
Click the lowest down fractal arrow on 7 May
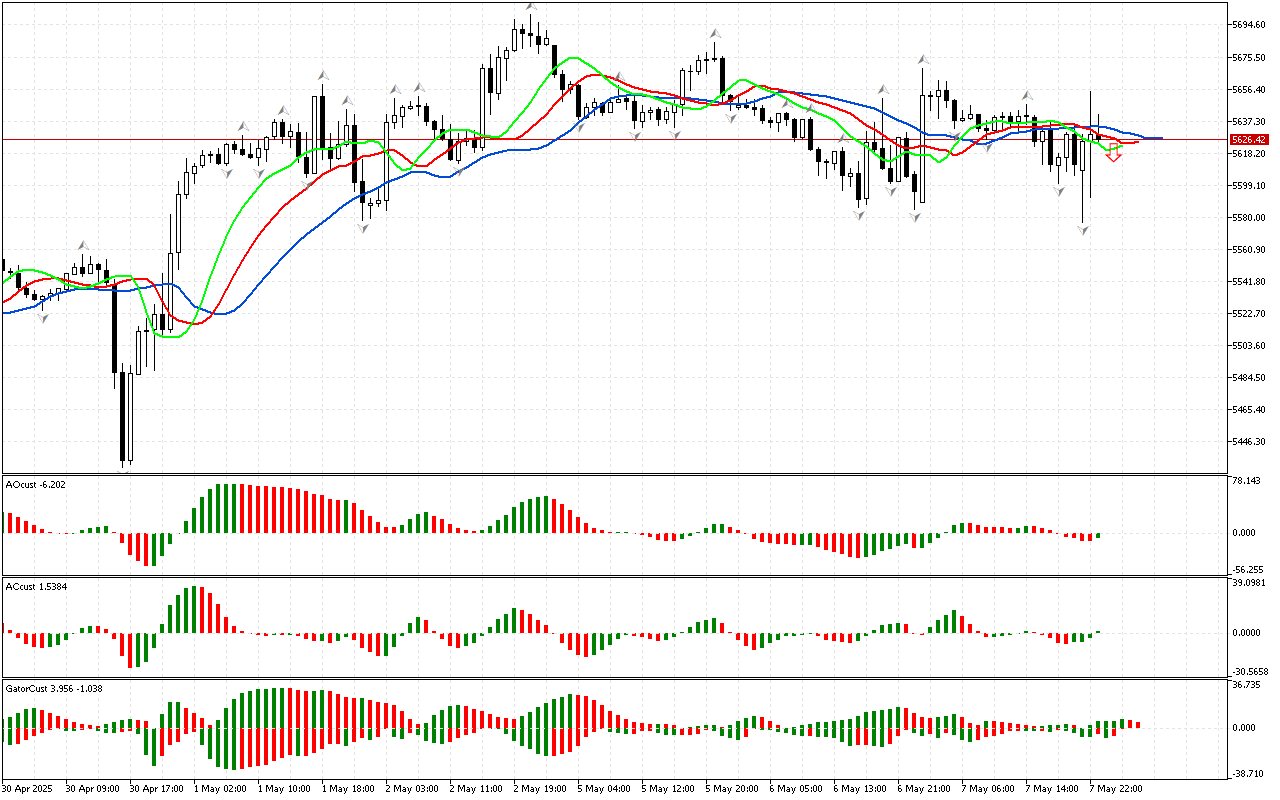1083,230
